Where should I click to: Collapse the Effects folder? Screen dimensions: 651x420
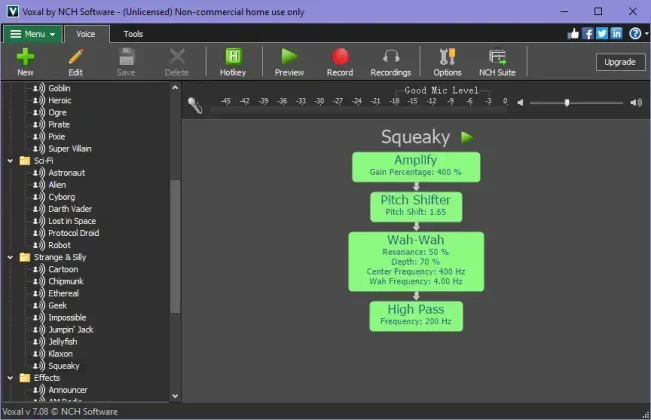pos(10,378)
